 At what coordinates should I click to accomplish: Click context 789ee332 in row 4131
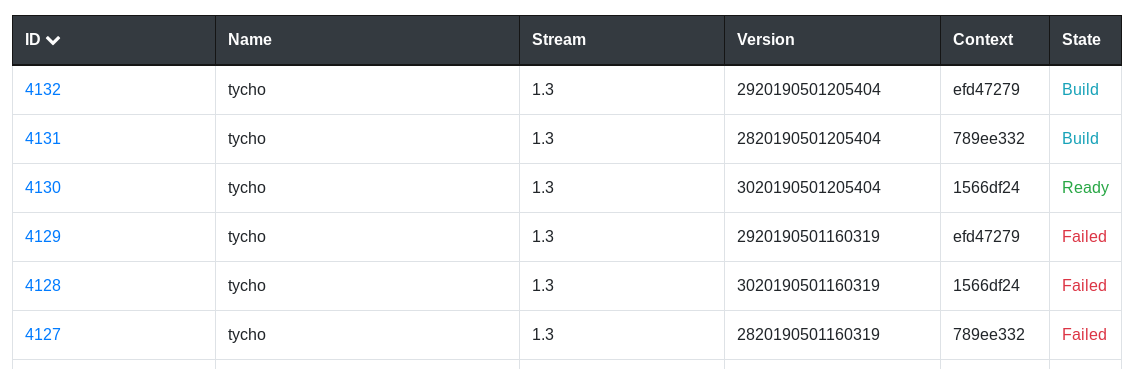point(989,138)
